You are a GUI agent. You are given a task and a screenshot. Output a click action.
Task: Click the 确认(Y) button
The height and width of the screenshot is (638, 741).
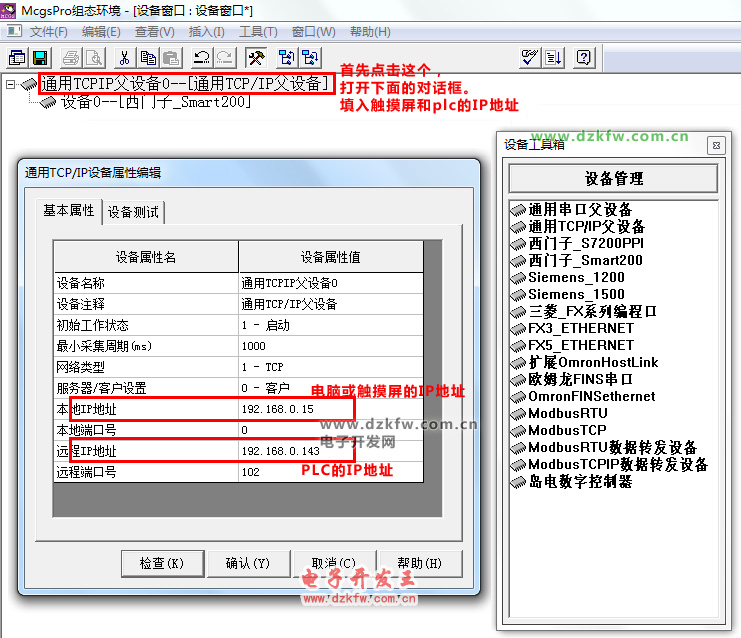(248, 563)
